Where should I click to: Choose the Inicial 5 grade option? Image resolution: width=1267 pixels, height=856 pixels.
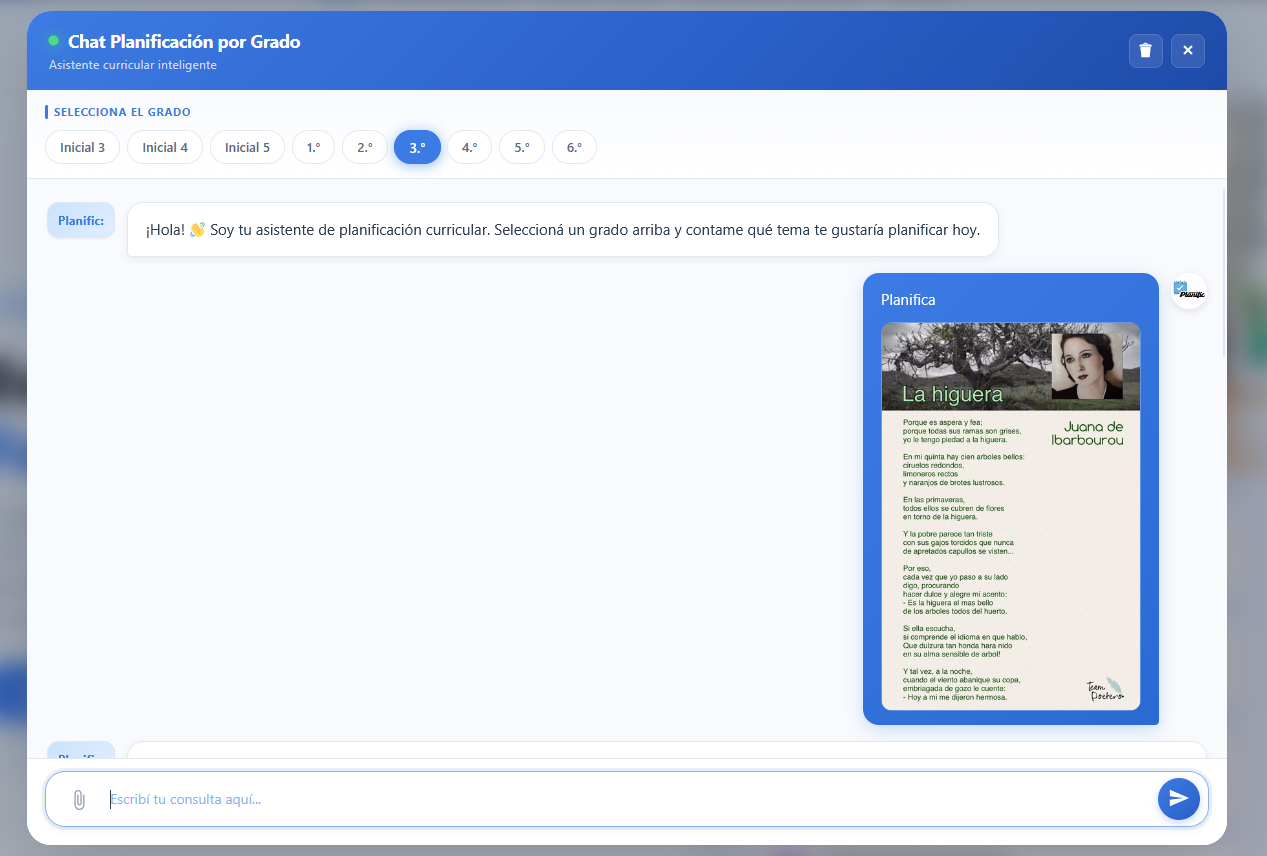[x=247, y=147]
